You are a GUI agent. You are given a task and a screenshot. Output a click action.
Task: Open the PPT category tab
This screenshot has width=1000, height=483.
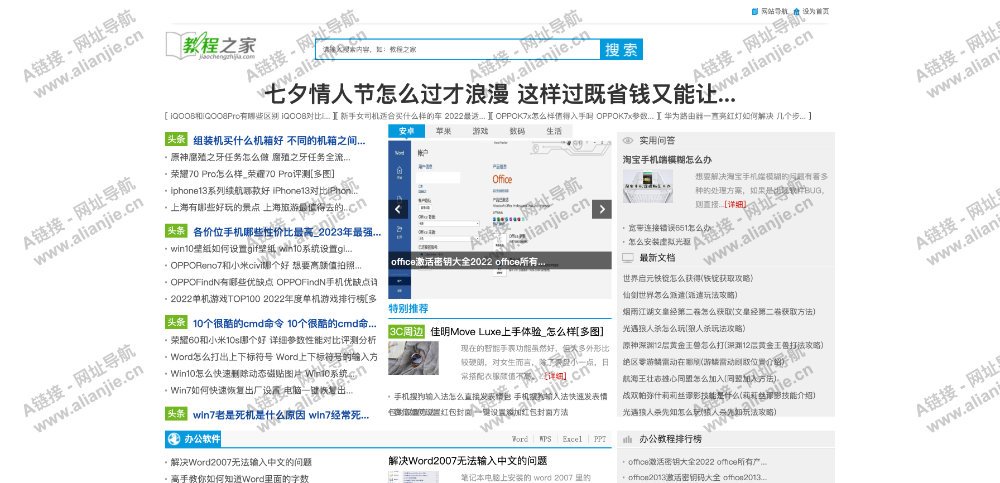[x=600, y=440]
